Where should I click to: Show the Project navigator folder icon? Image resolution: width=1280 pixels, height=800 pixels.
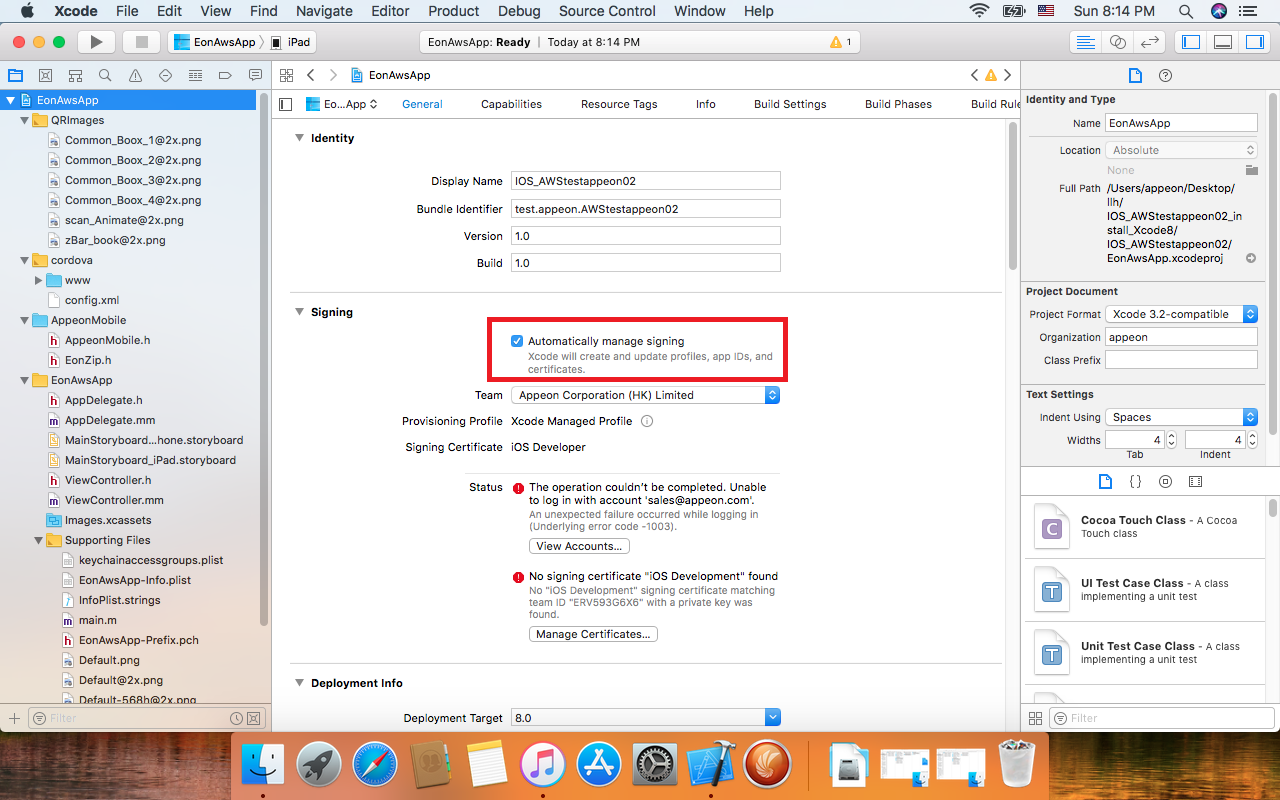pyautogui.click(x=15, y=75)
